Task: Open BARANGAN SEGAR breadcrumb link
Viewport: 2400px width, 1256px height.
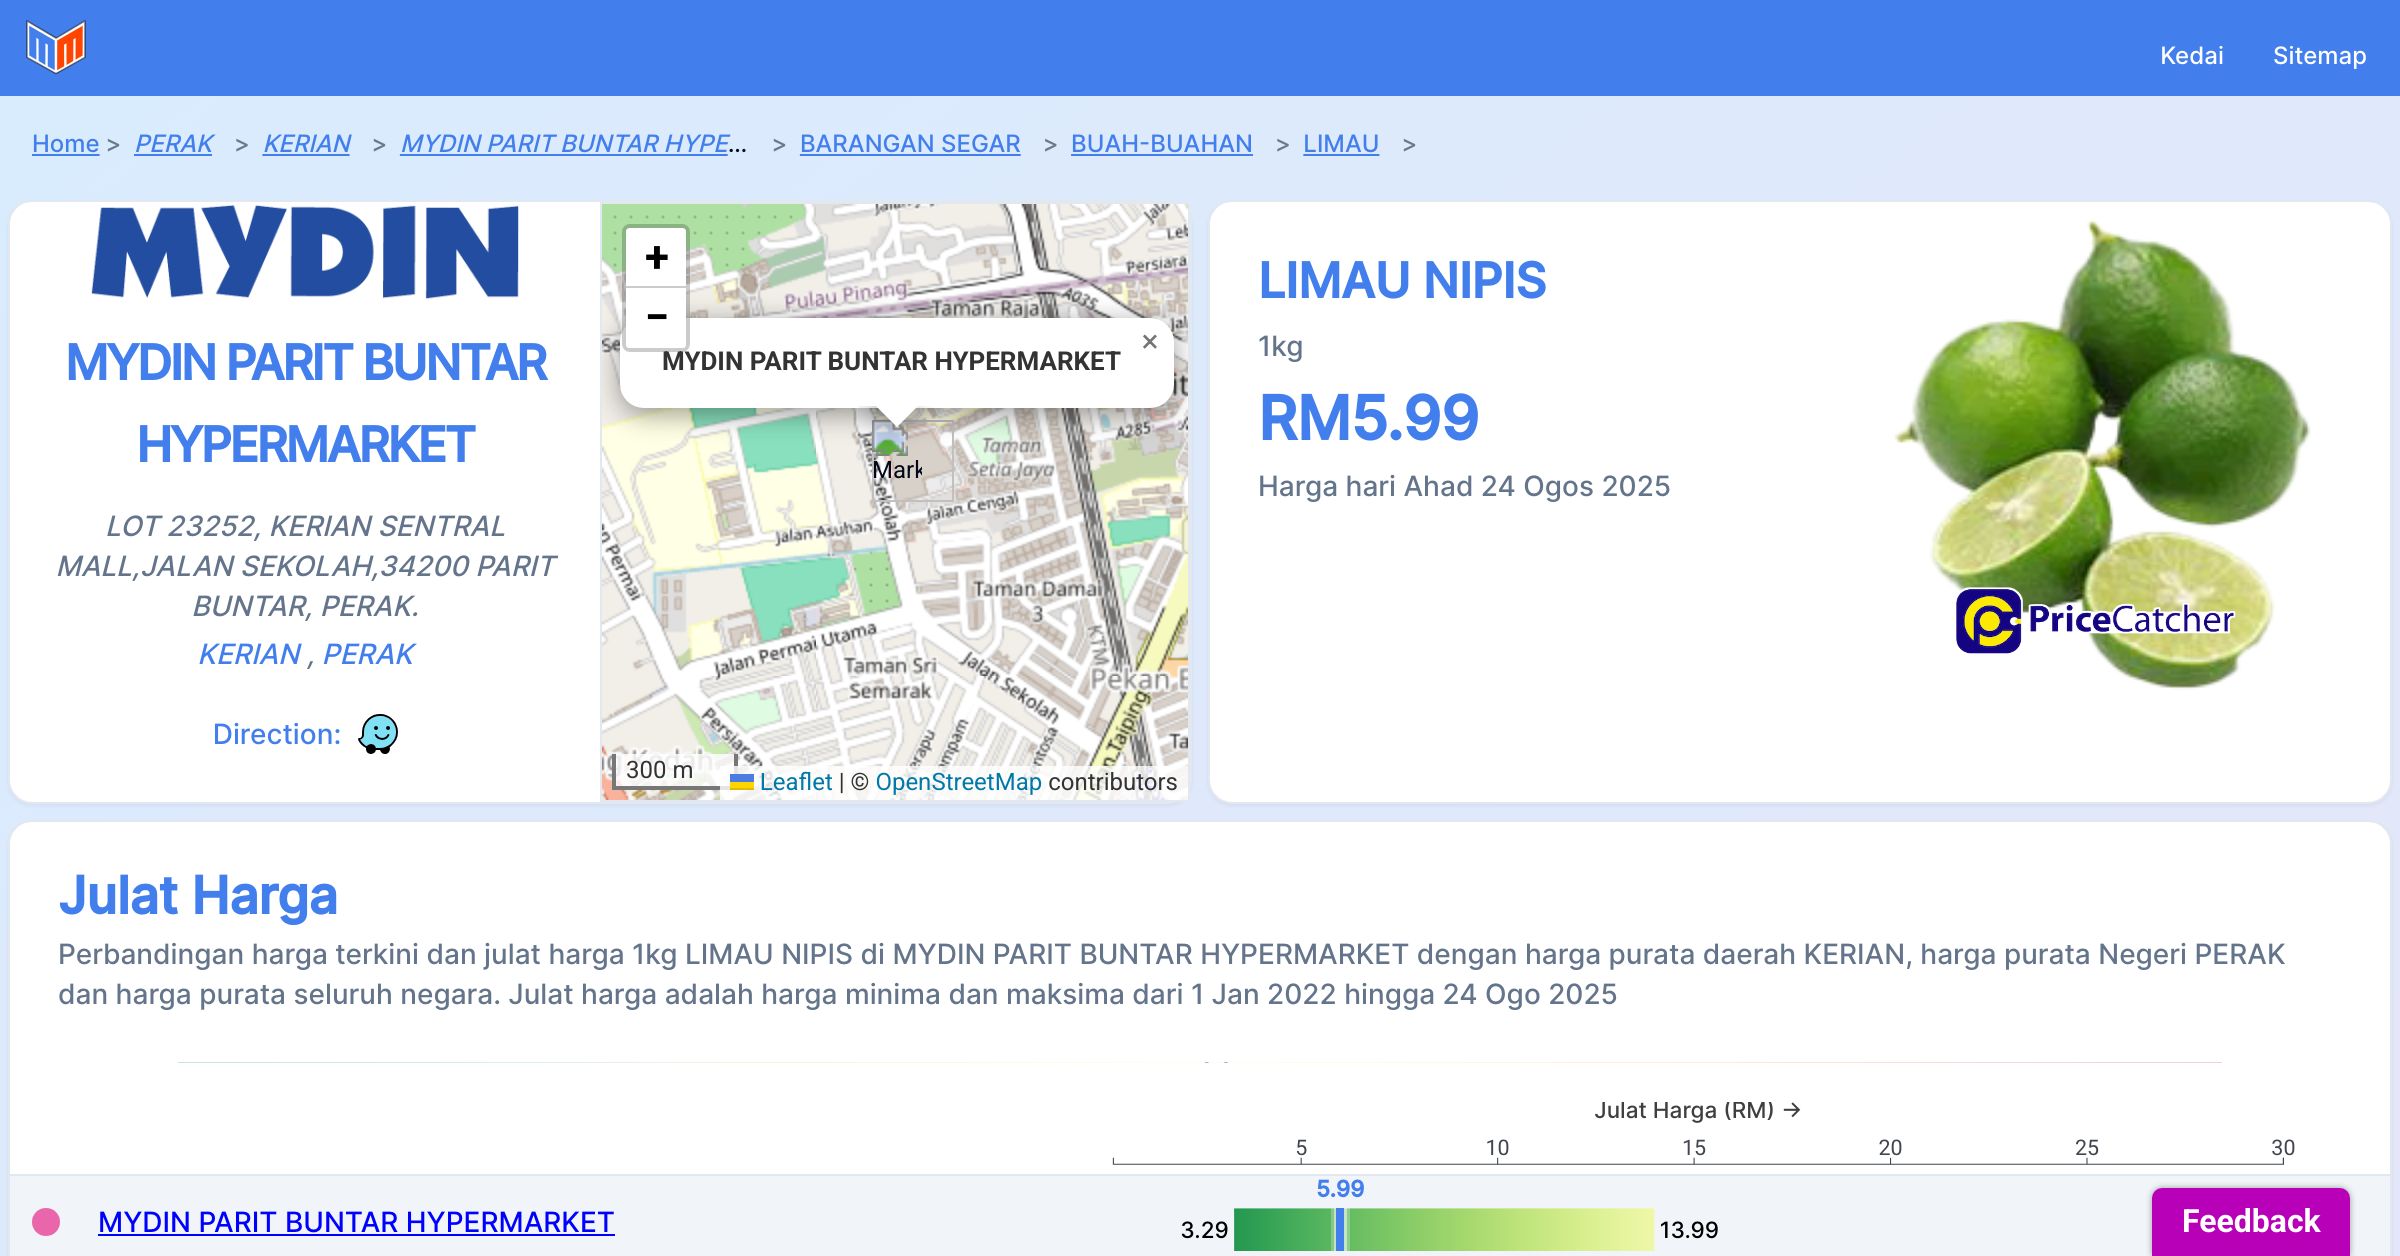Action: click(910, 144)
